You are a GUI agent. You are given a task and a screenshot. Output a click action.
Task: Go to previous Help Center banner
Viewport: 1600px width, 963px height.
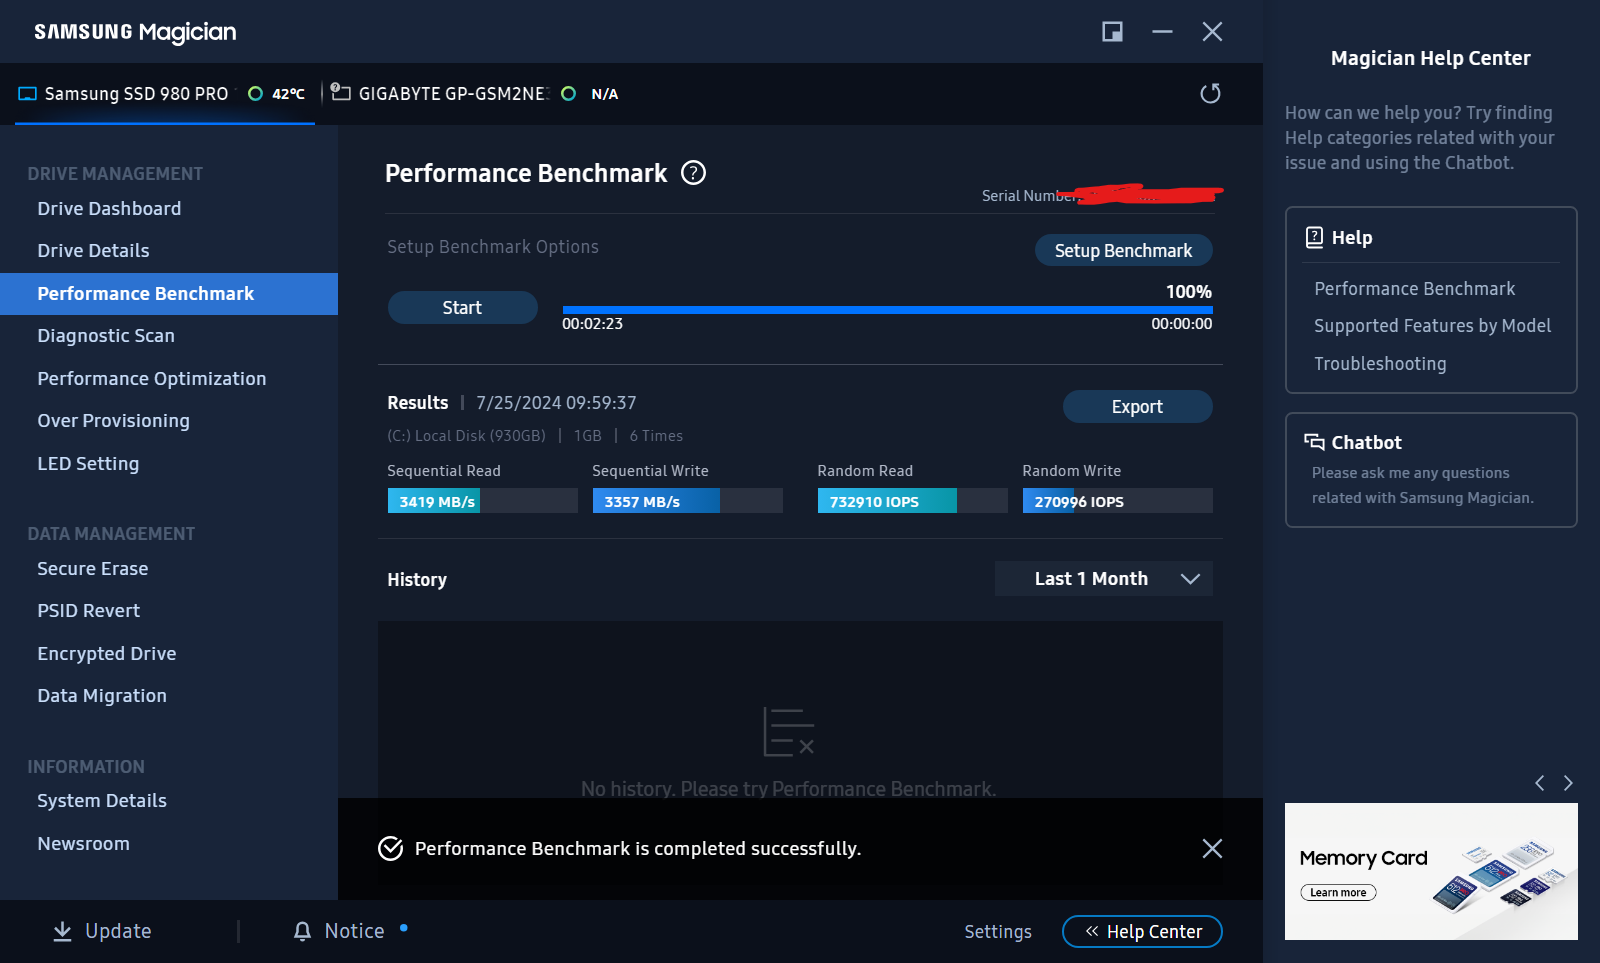point(1540,783)
